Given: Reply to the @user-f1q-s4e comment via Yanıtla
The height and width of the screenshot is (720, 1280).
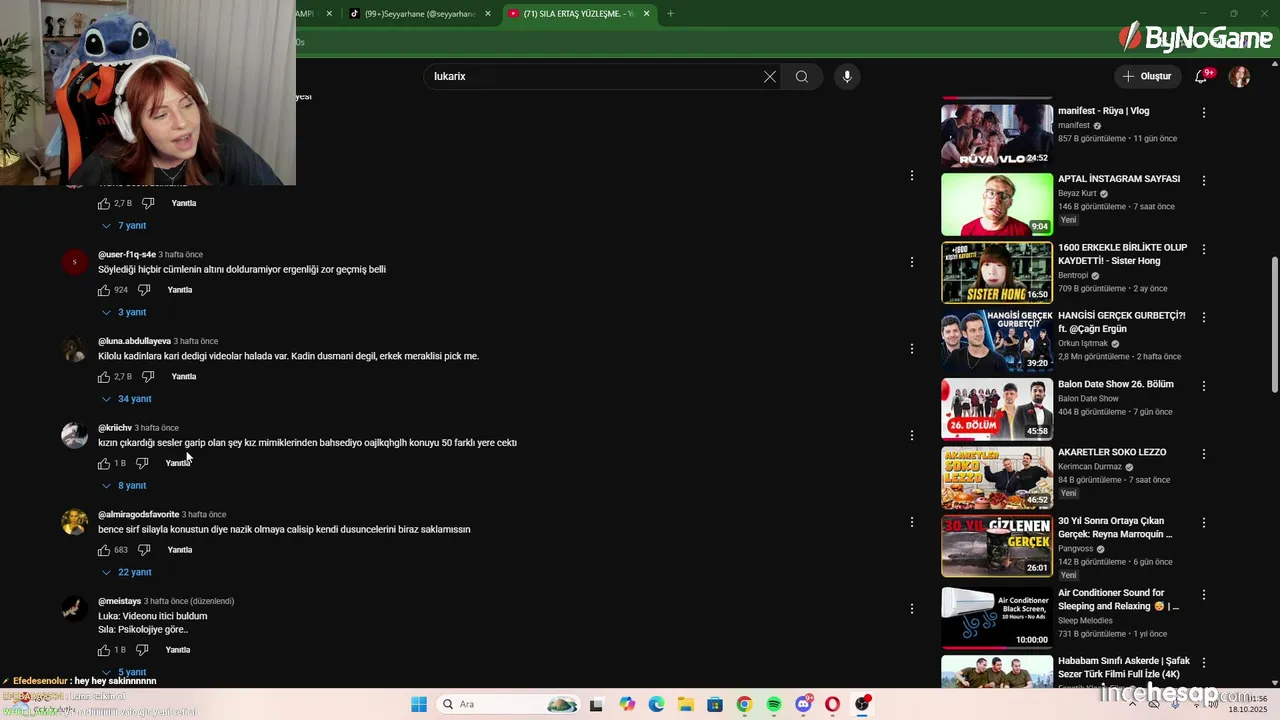Looking at the screenshot, I should coord(180,290).
